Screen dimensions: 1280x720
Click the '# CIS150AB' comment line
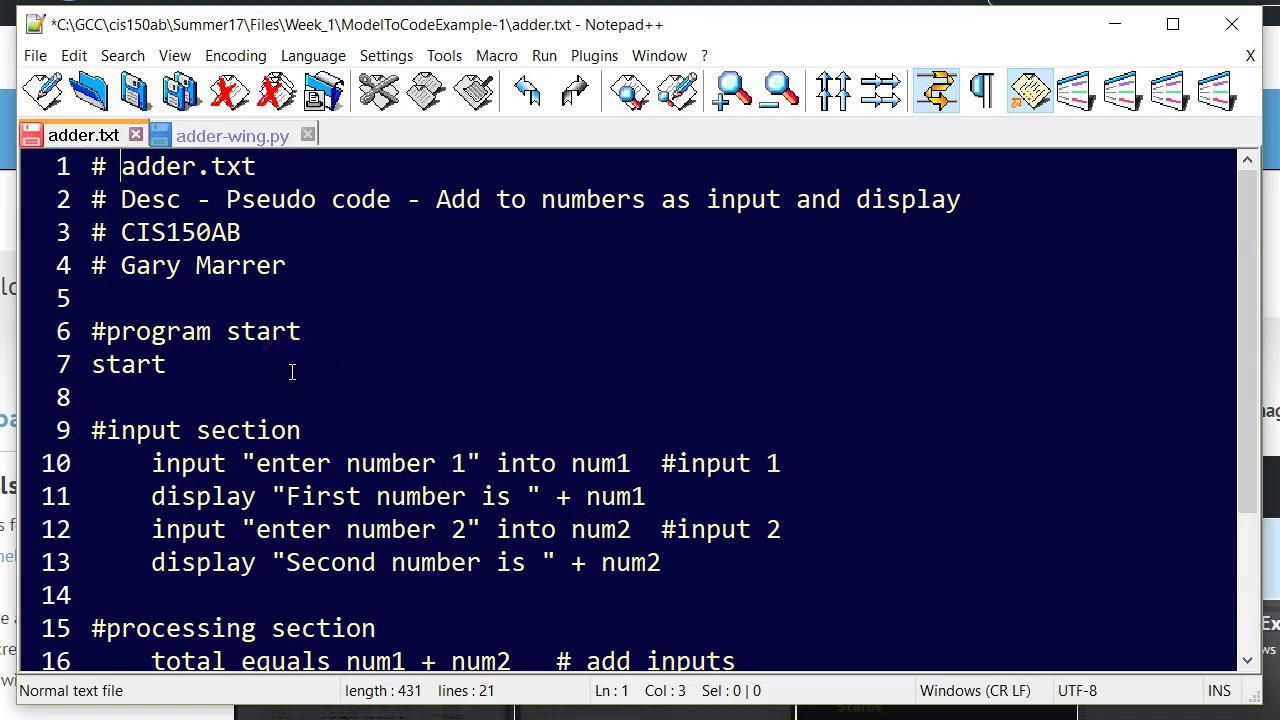tap(166, 232)
